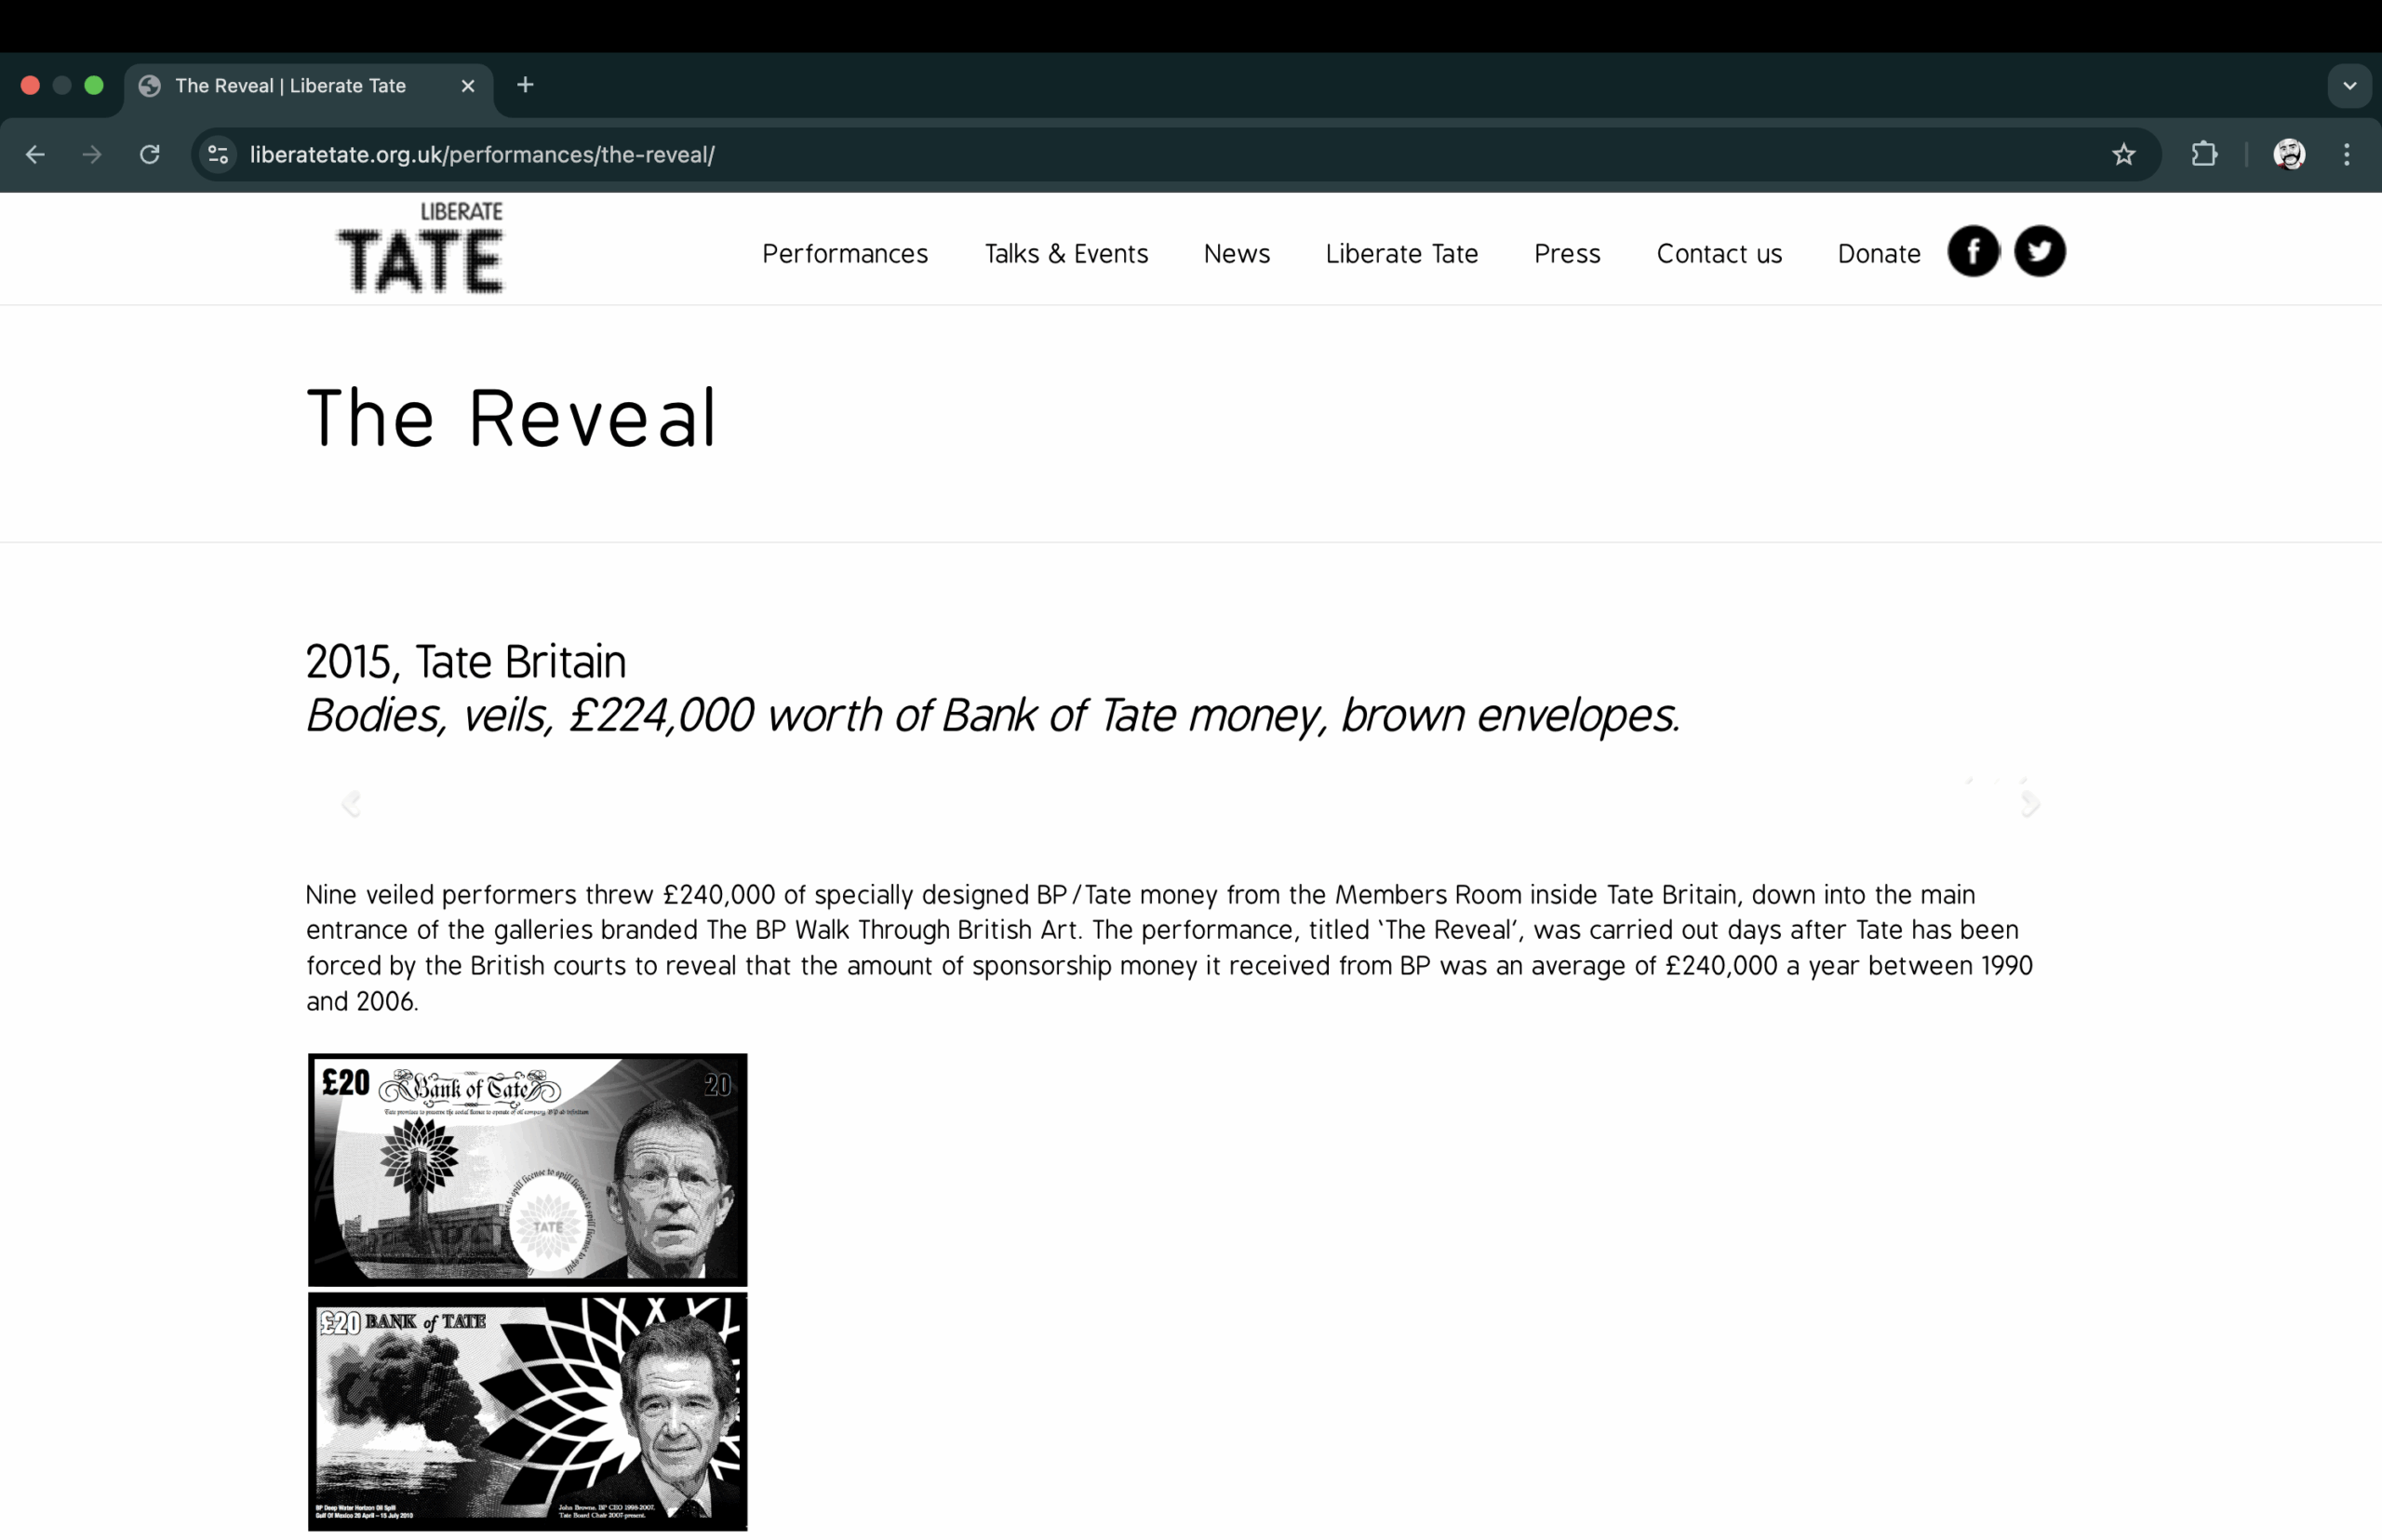2382x1540 pixels.
Task: Reload the page
Action: coord(150,154)
